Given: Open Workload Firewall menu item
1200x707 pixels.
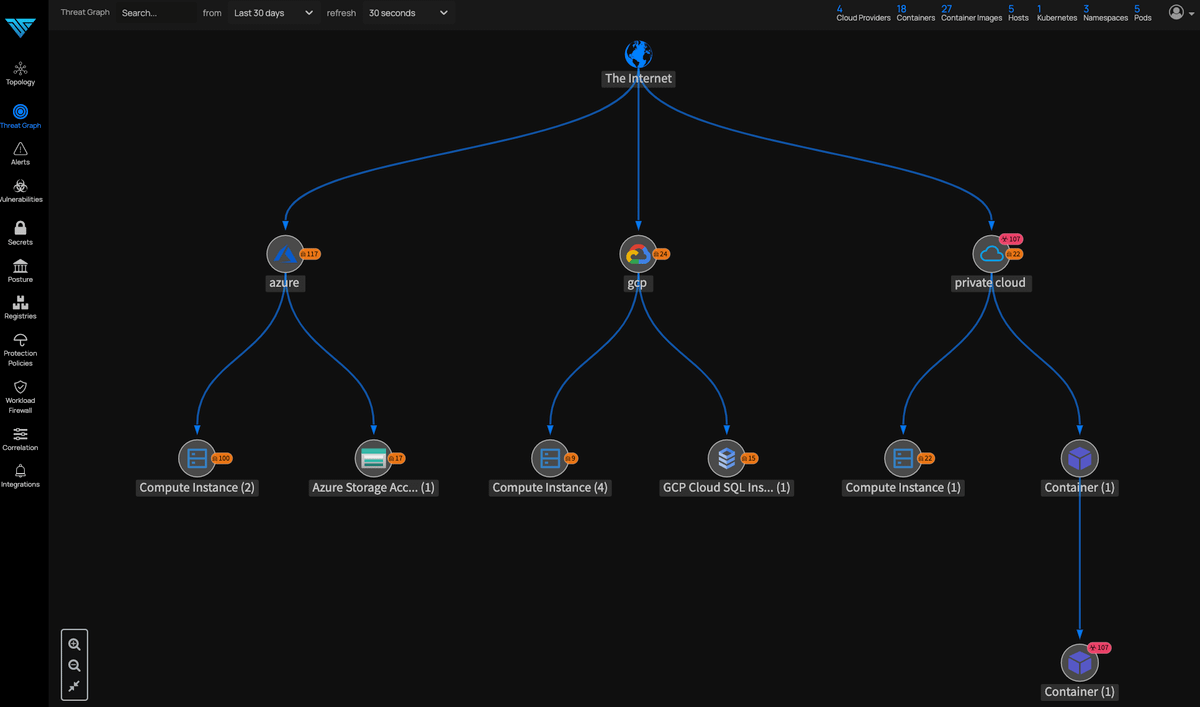Looking at the screenshot, I should click(x=20, y=394).
